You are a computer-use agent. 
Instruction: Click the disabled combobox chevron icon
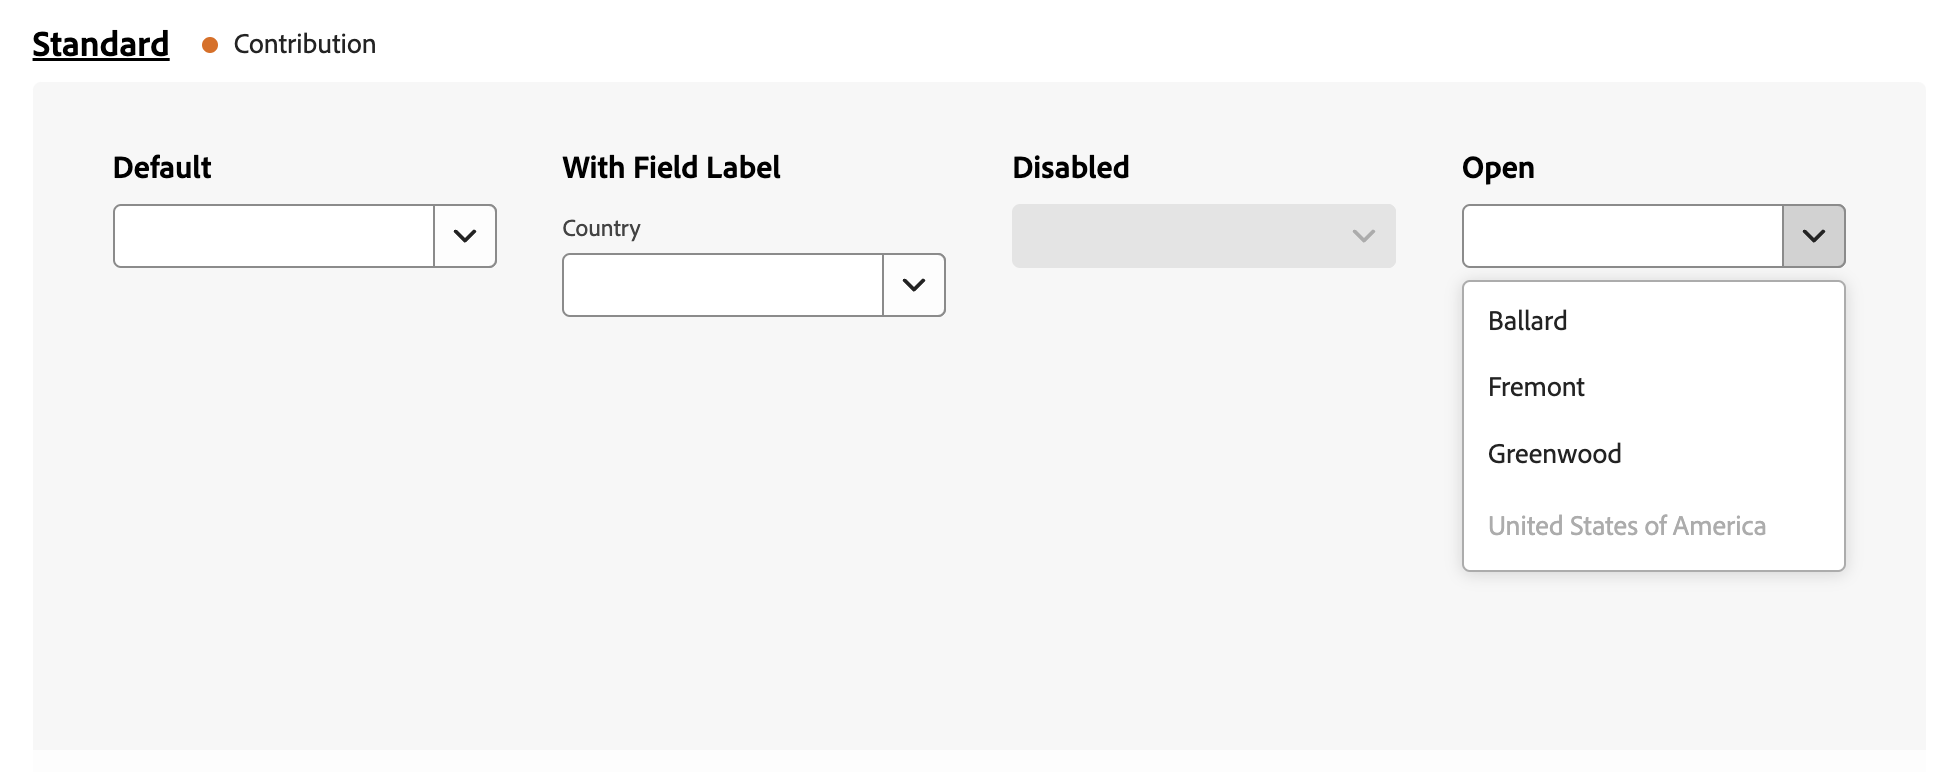point(1364,236)
